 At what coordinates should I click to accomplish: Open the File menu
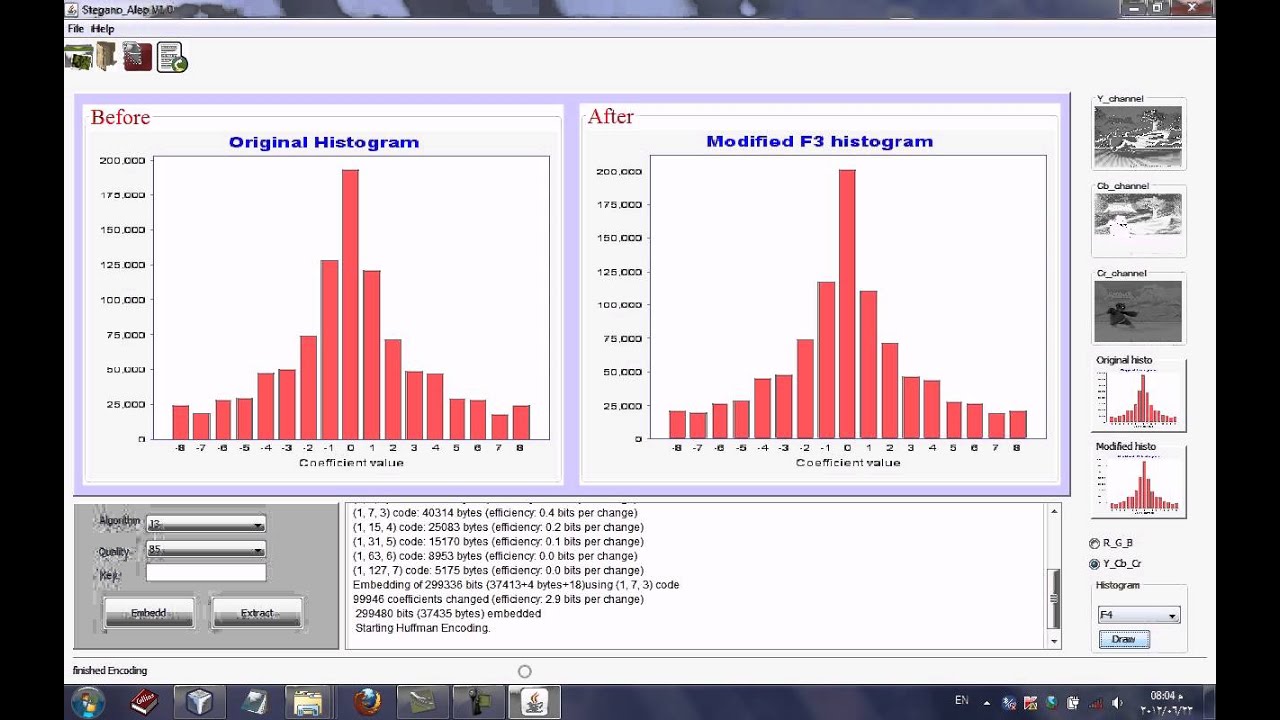point(76,29)
